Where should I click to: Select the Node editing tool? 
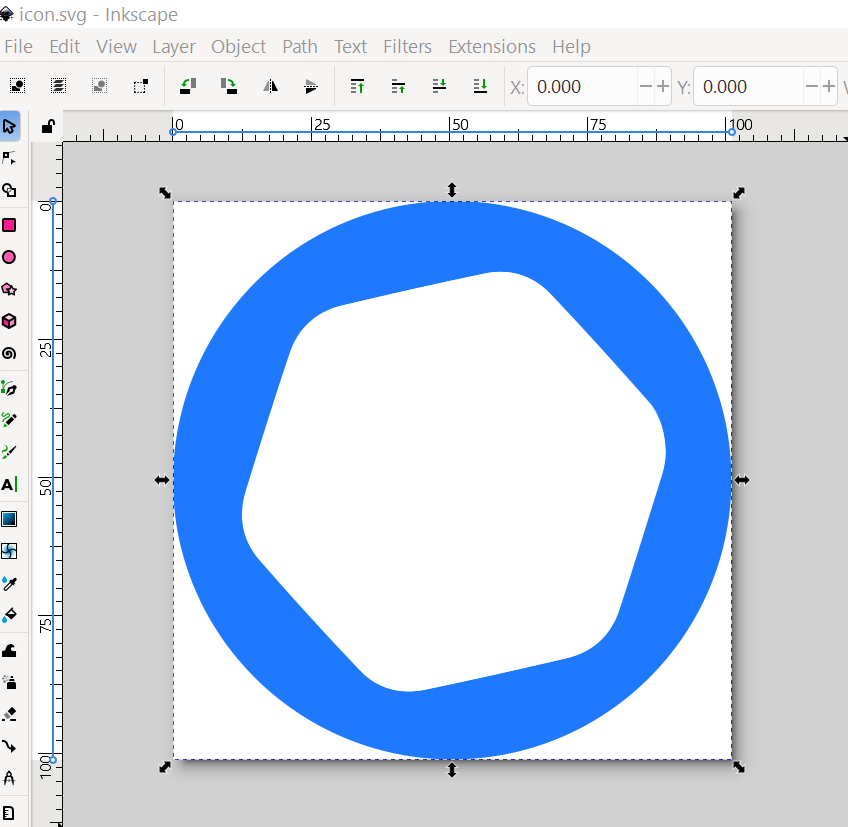[9, 158]
